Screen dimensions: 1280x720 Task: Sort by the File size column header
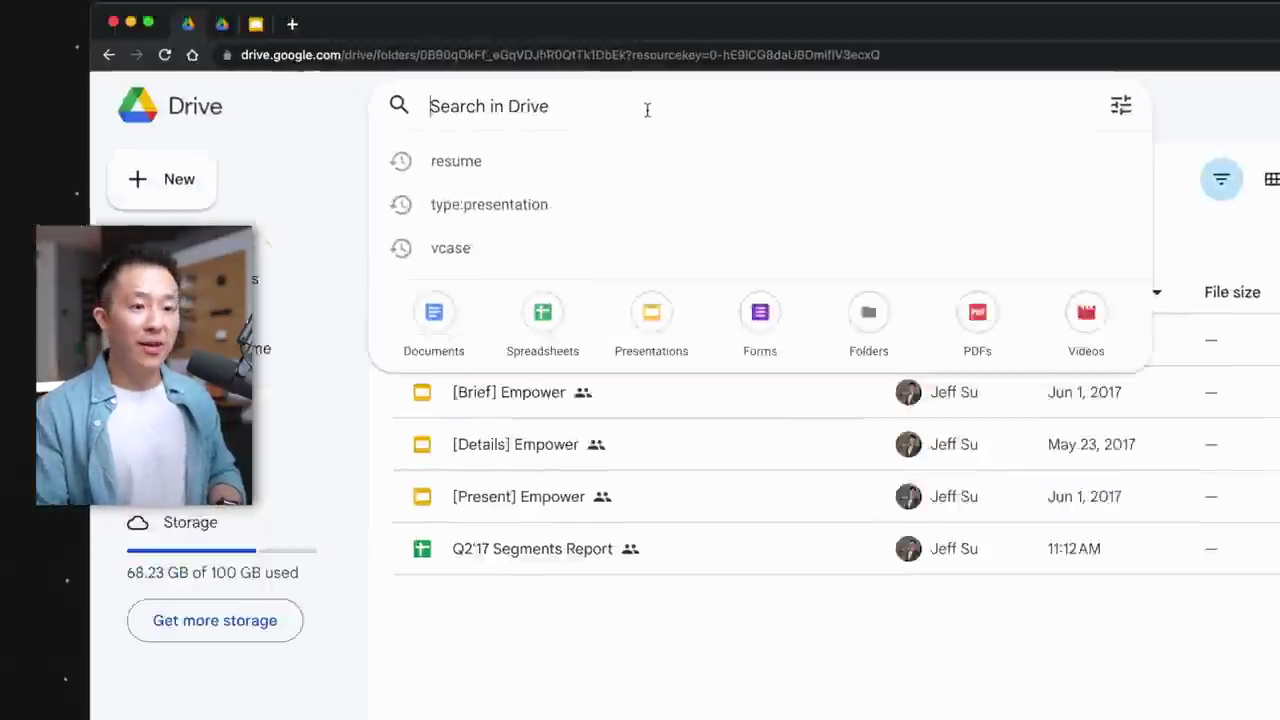pos(1232,292)
